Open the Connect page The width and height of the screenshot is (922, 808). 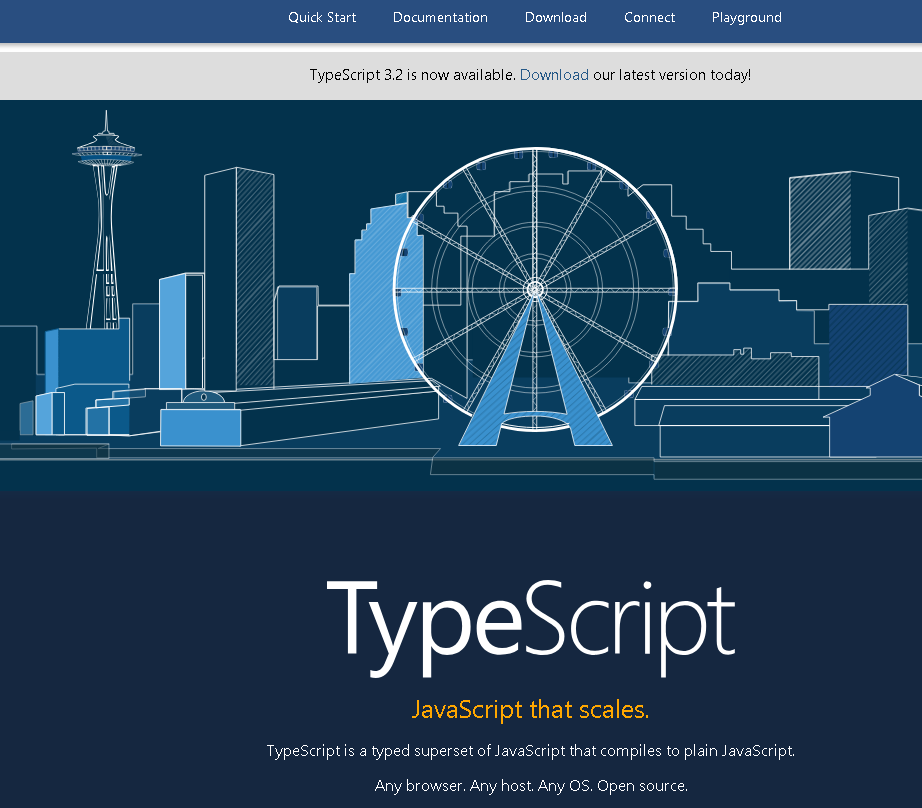649,17
